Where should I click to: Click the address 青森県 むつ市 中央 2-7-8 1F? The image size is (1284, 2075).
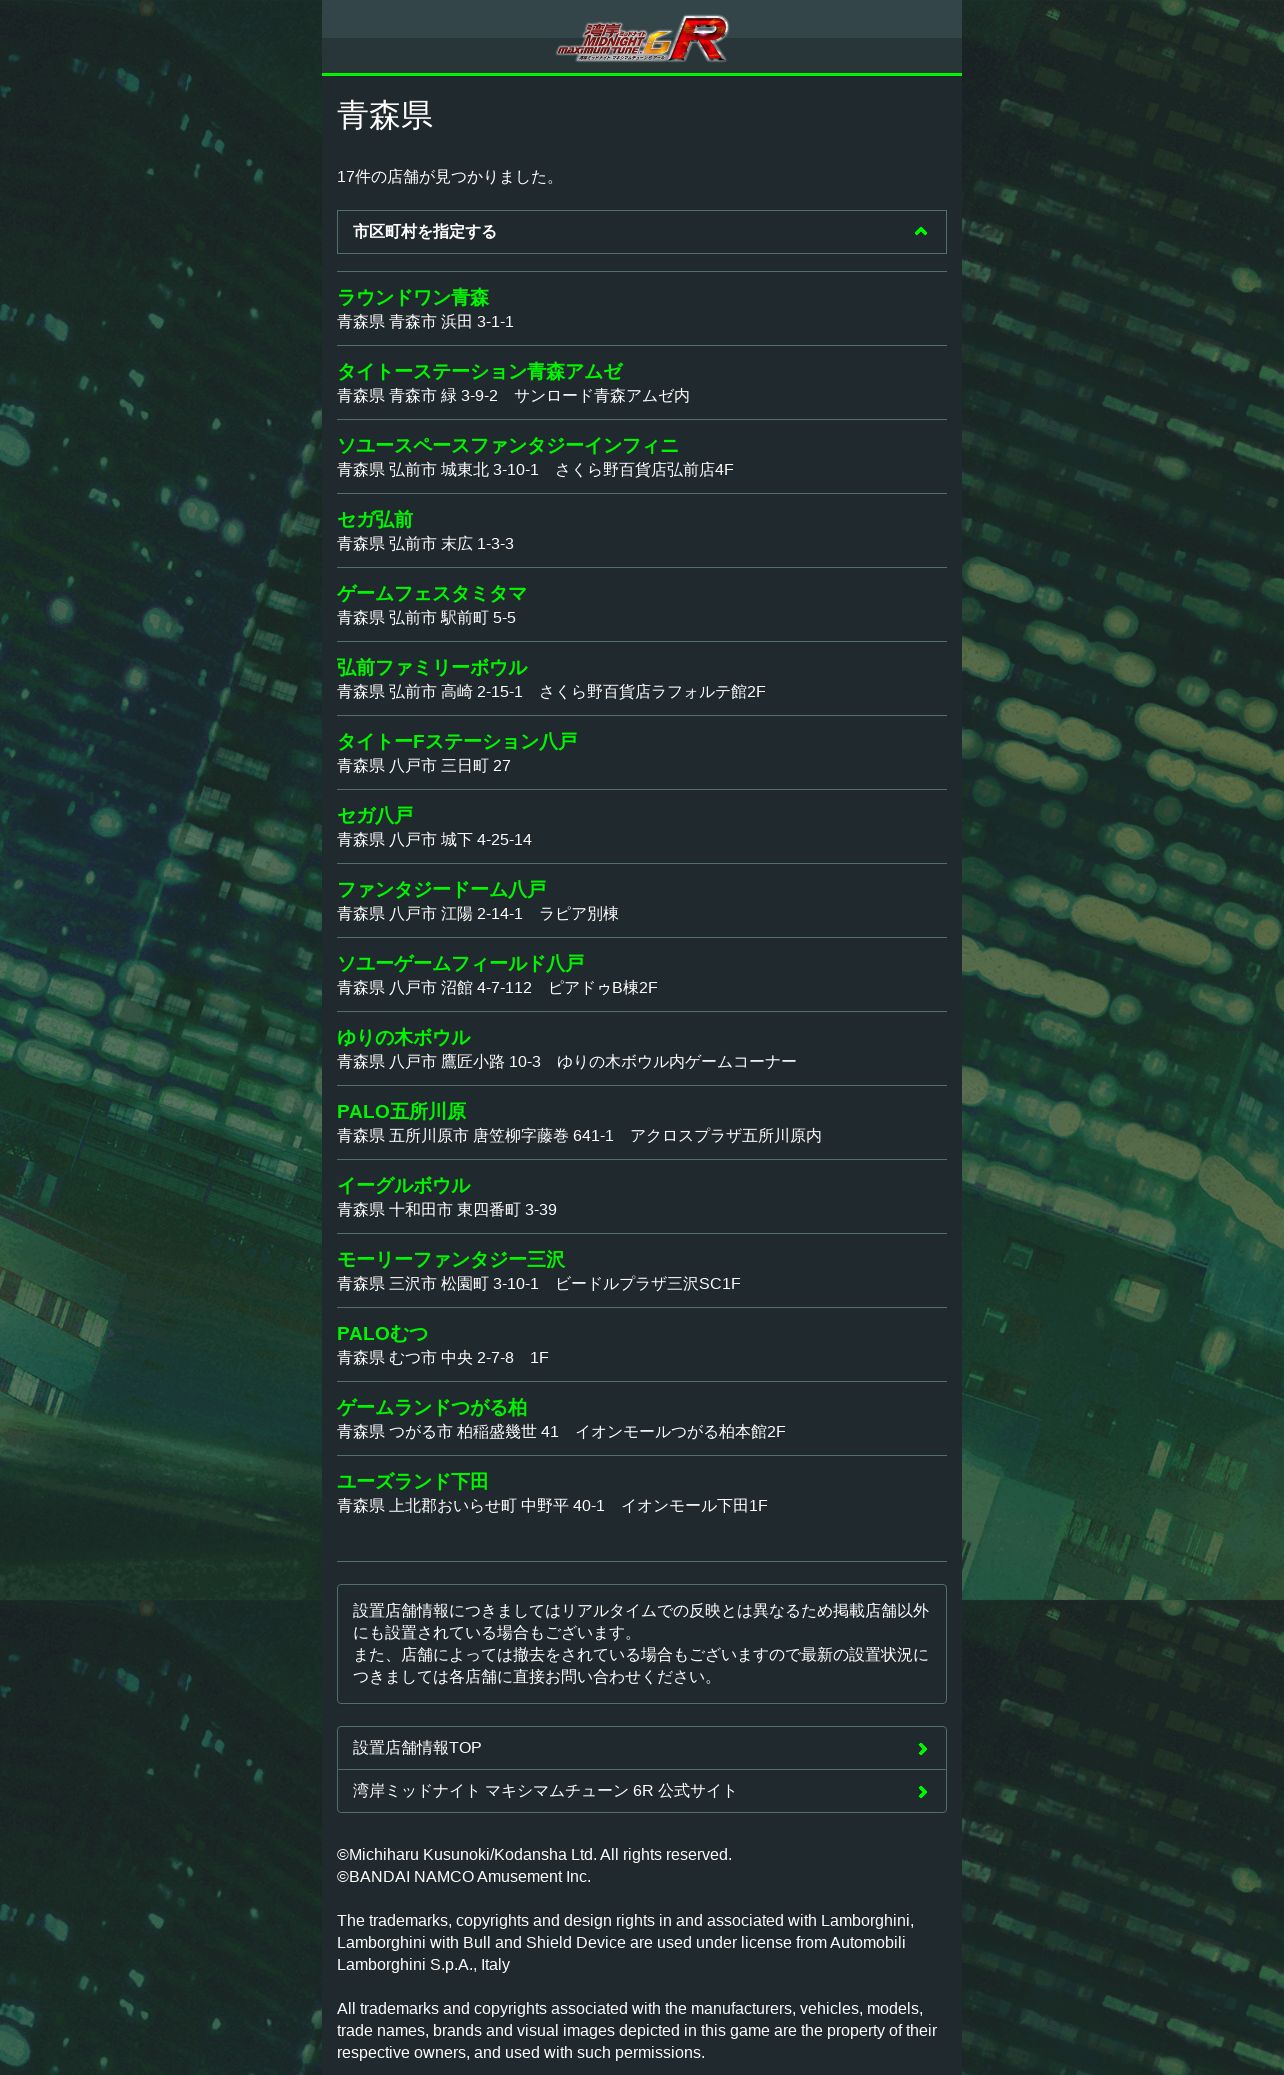tap(443, 1358)
